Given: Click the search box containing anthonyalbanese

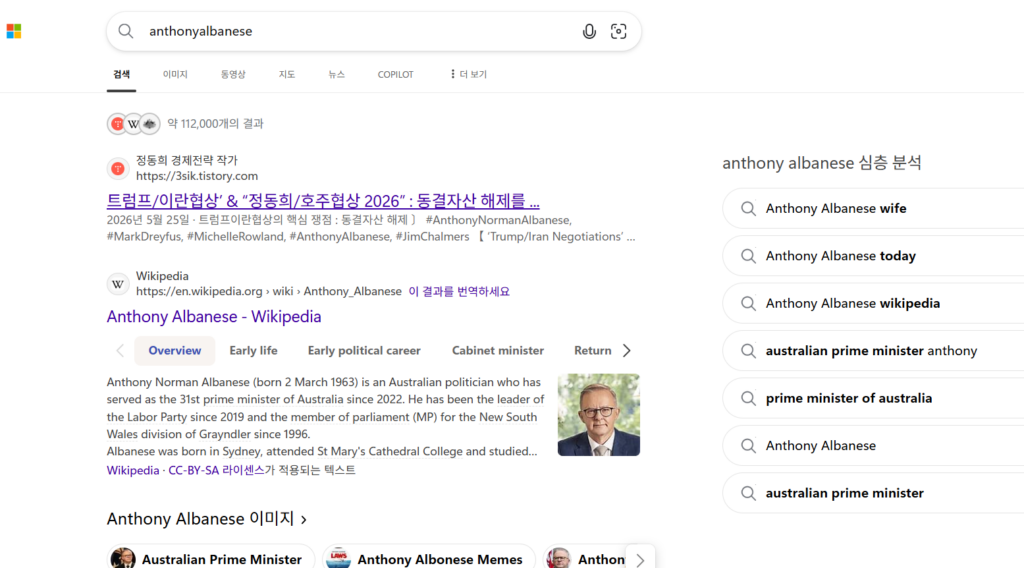Looking at the screenshot, I should click(x=374, y=31).
